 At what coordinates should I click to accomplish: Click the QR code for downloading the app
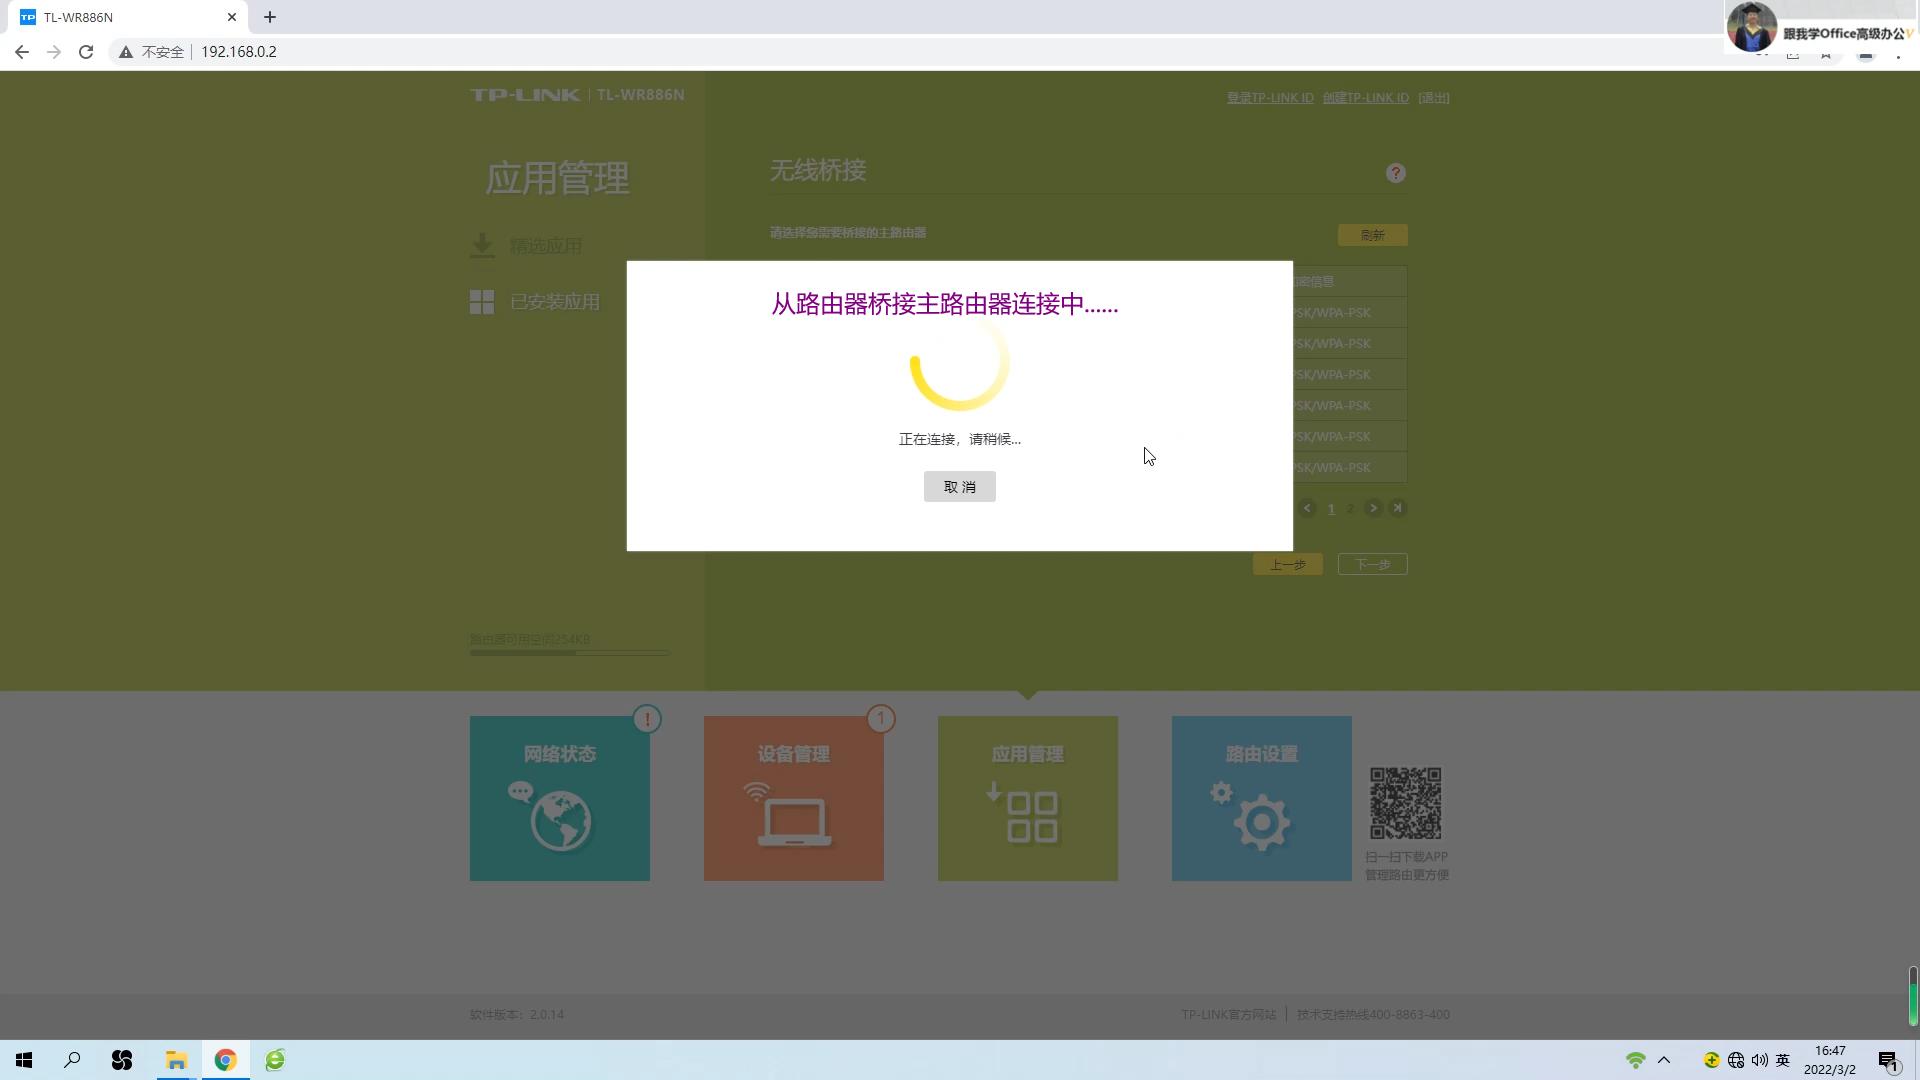point(1405,800)
